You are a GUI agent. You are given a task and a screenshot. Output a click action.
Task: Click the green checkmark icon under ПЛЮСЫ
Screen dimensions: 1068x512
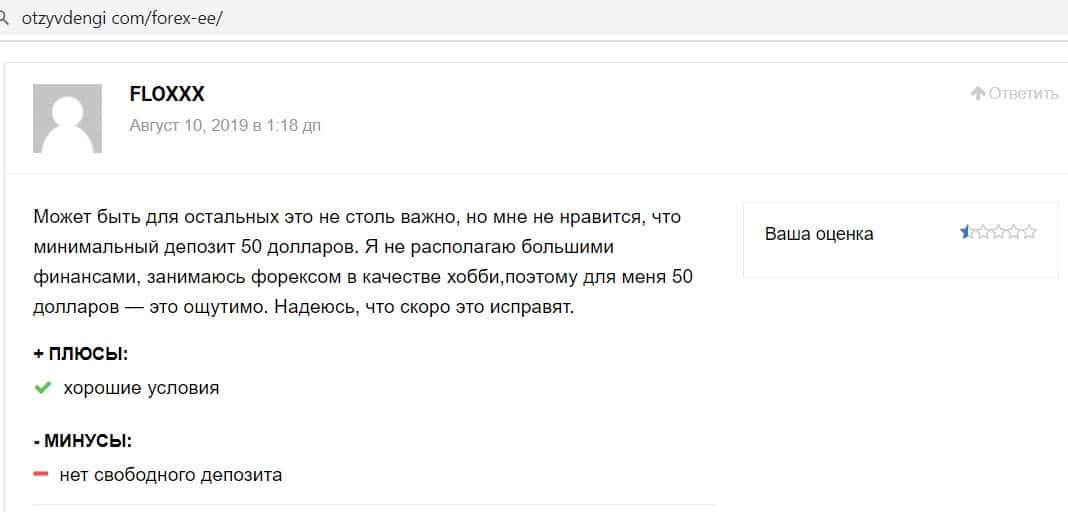(42, 388)
